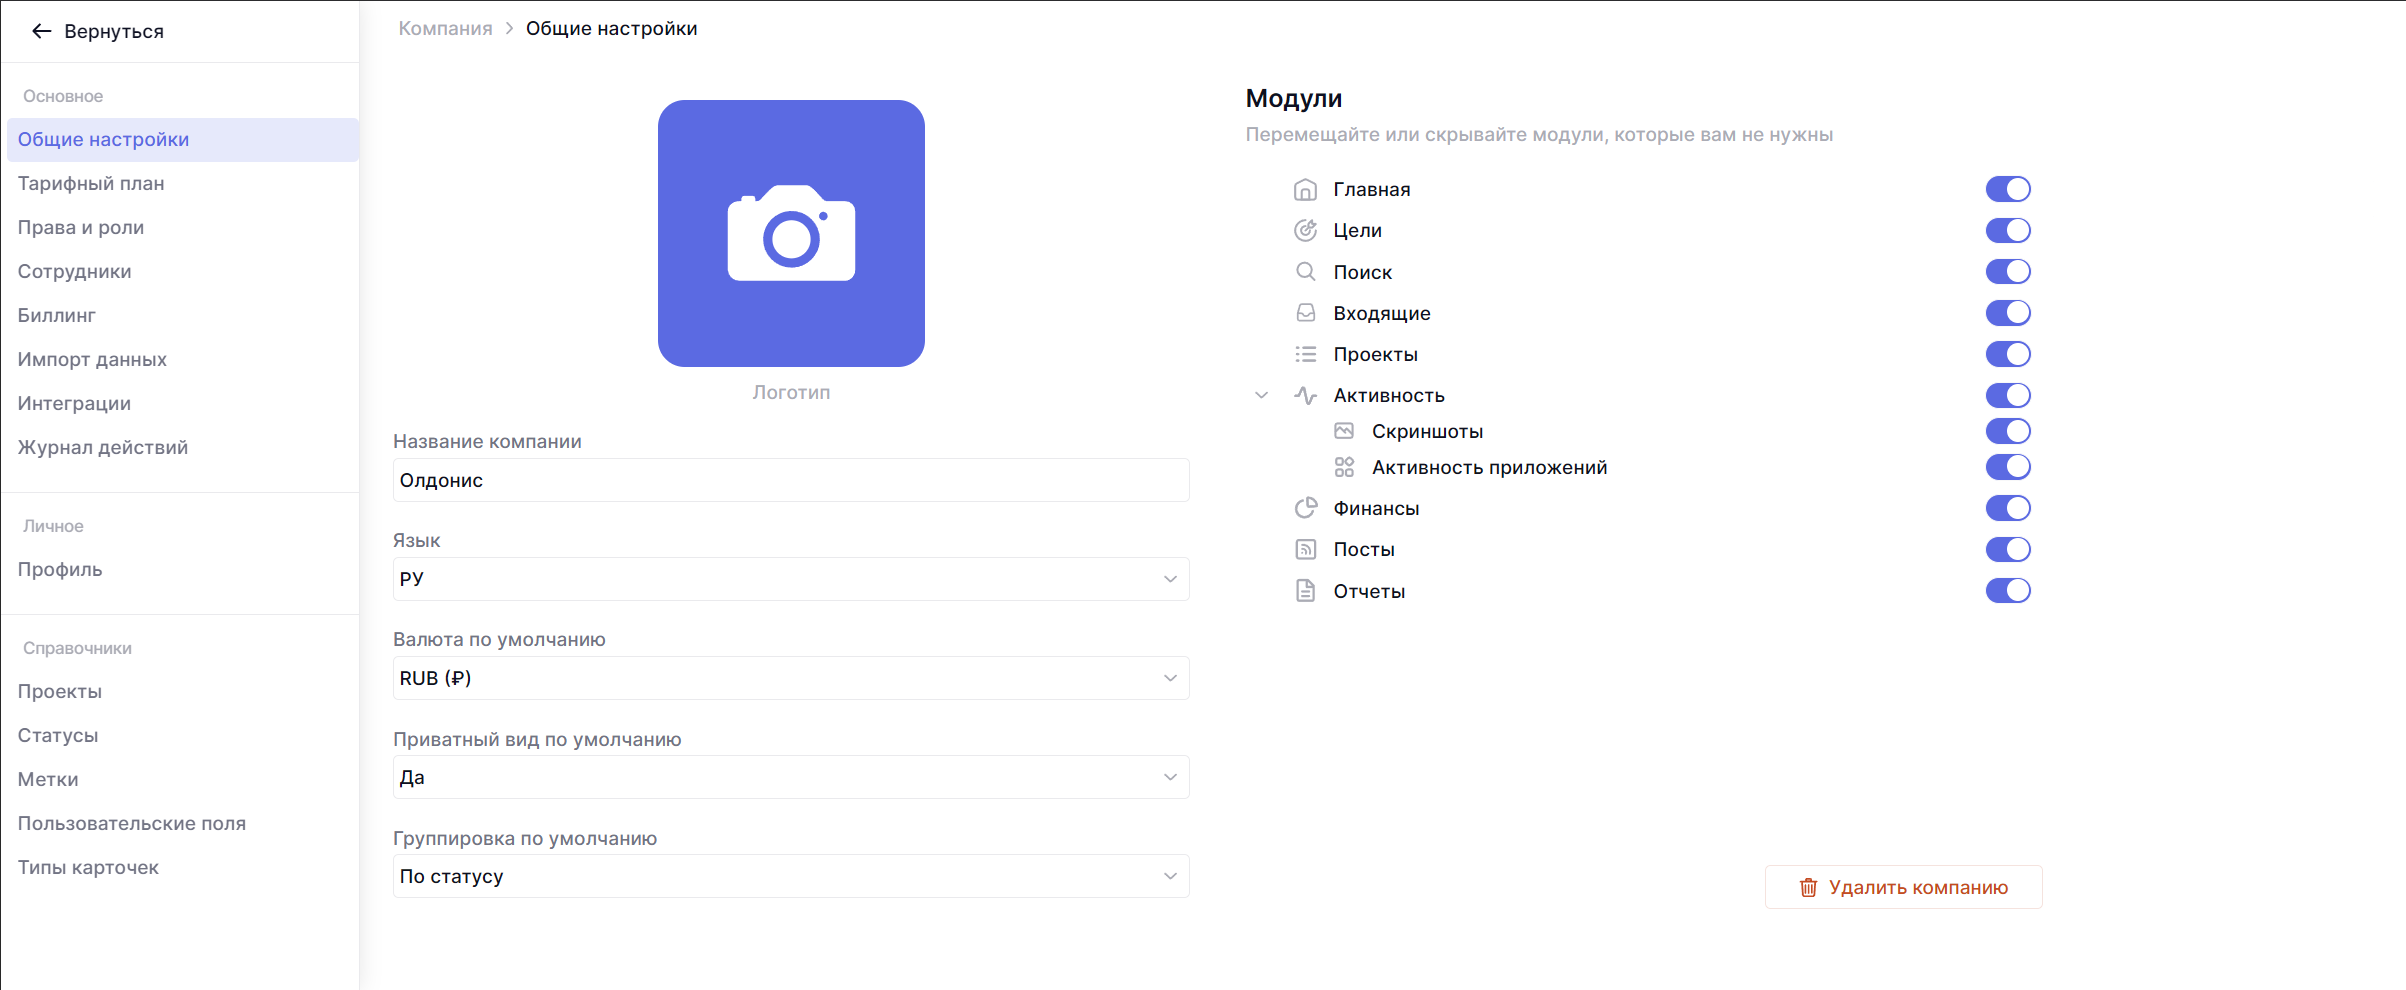Disable the Главная module toggle
The image size is (2406, 990).
tap(2007, 189)
